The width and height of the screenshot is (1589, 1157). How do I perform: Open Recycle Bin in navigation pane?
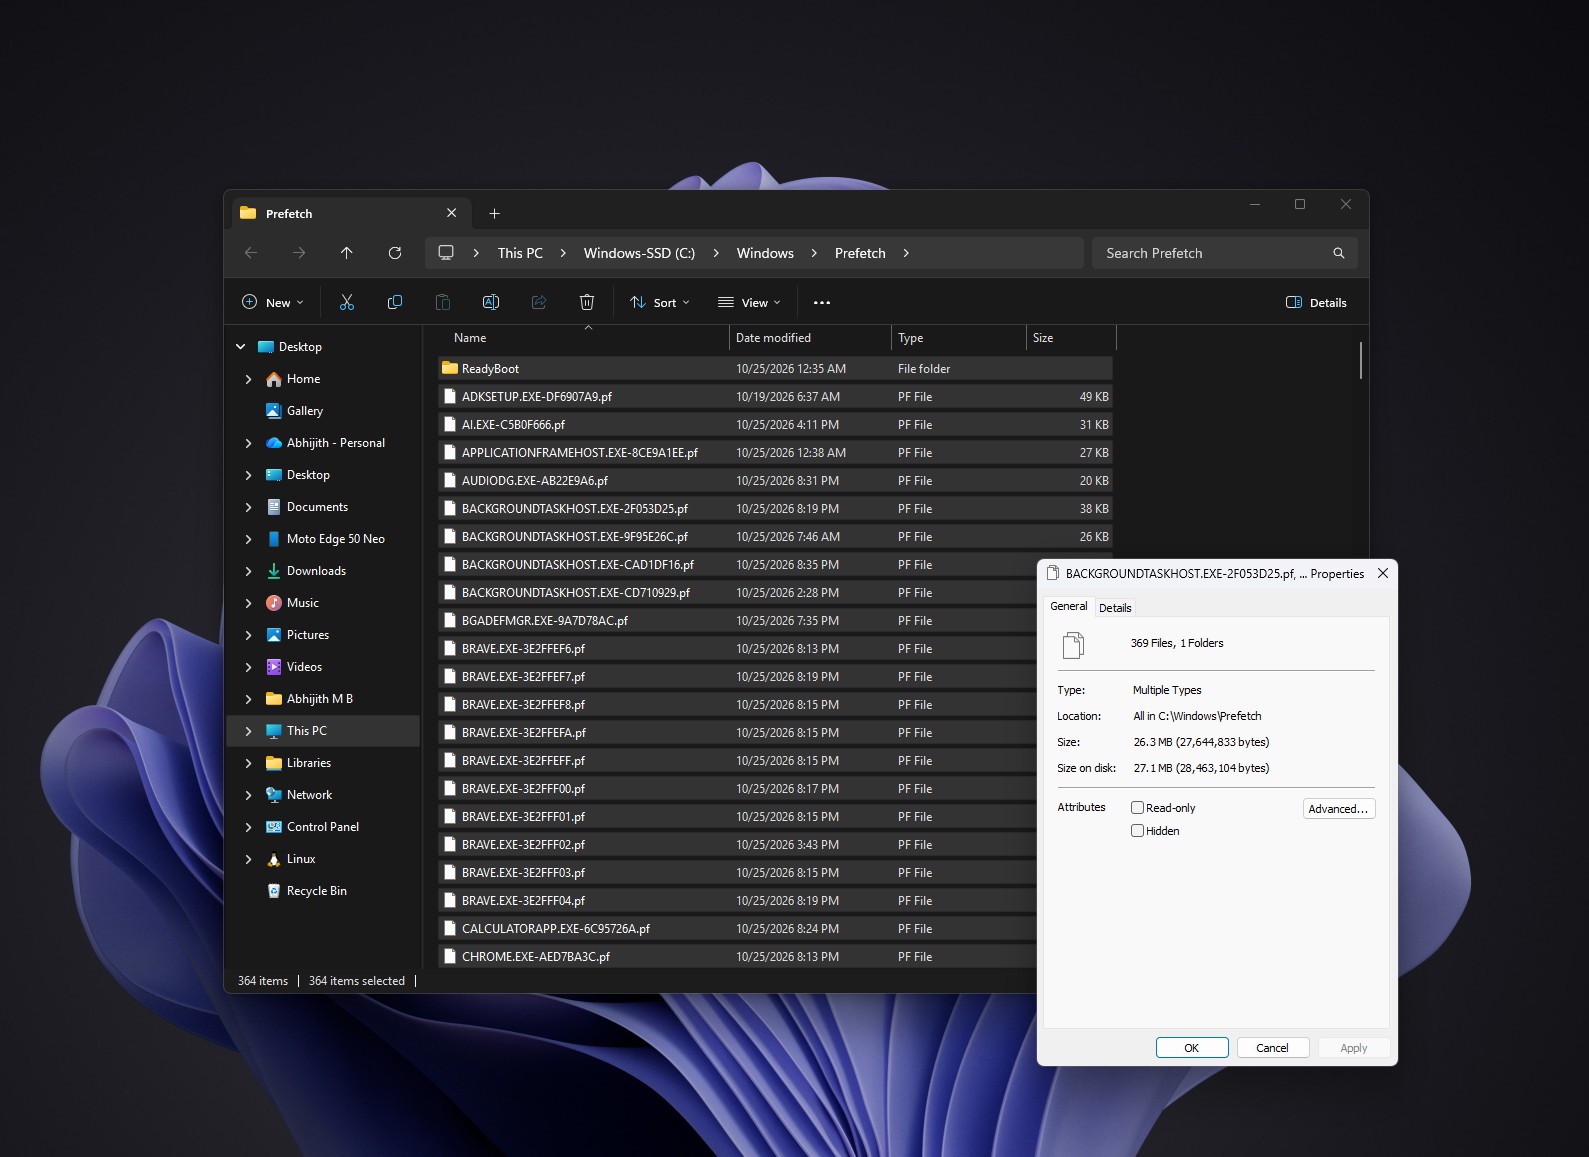(x=316, y=891)
